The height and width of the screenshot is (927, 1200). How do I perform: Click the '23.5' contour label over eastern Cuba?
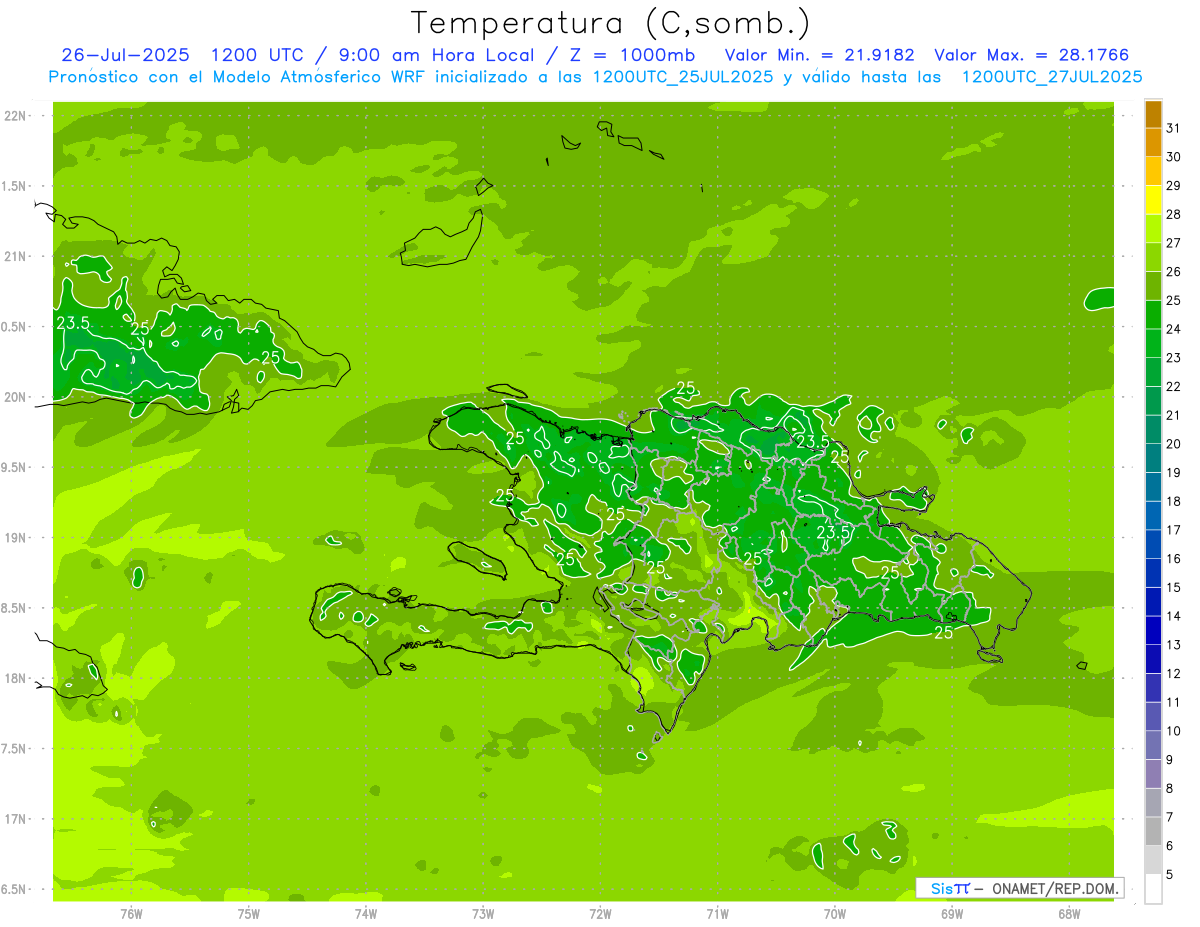pyautogui.click(x=73, y=323)
